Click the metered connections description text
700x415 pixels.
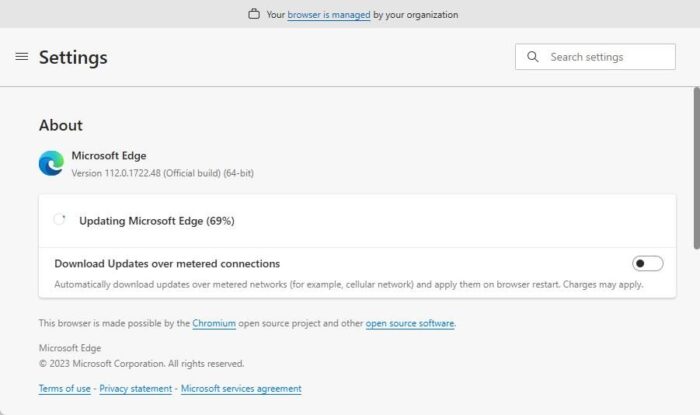(348, 284)
